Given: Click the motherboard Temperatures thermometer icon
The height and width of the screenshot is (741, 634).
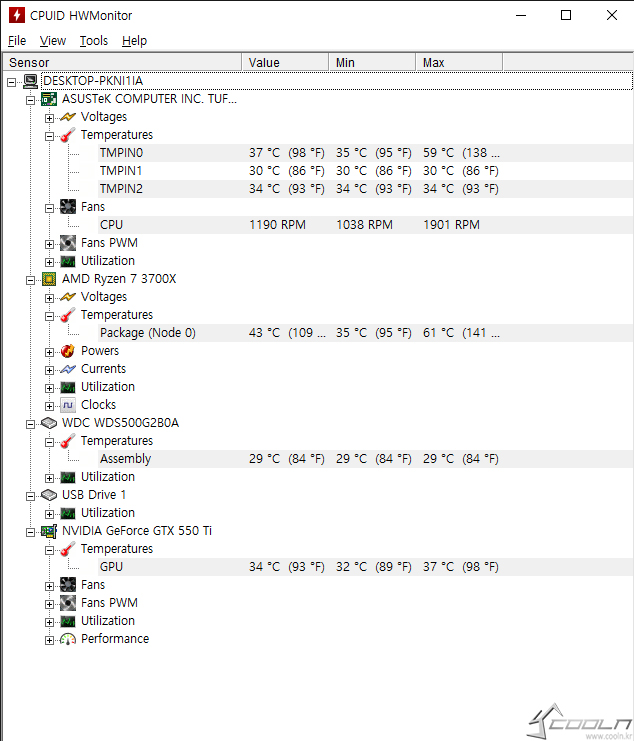Looking at the screenshot, I should (68, 135).
